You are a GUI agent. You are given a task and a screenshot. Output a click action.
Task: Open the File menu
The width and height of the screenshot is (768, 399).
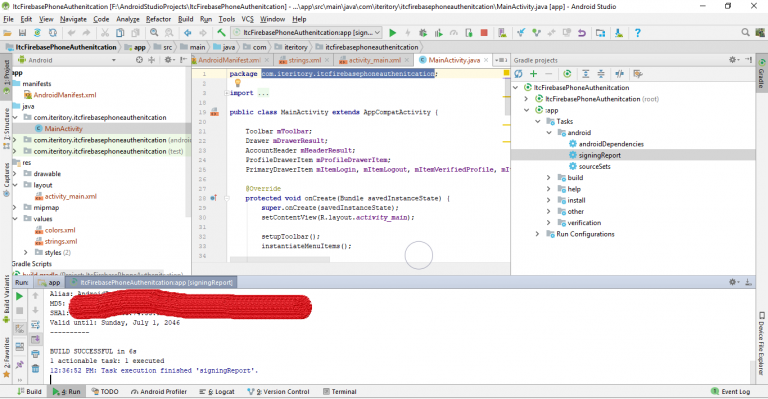coord(8,19)
